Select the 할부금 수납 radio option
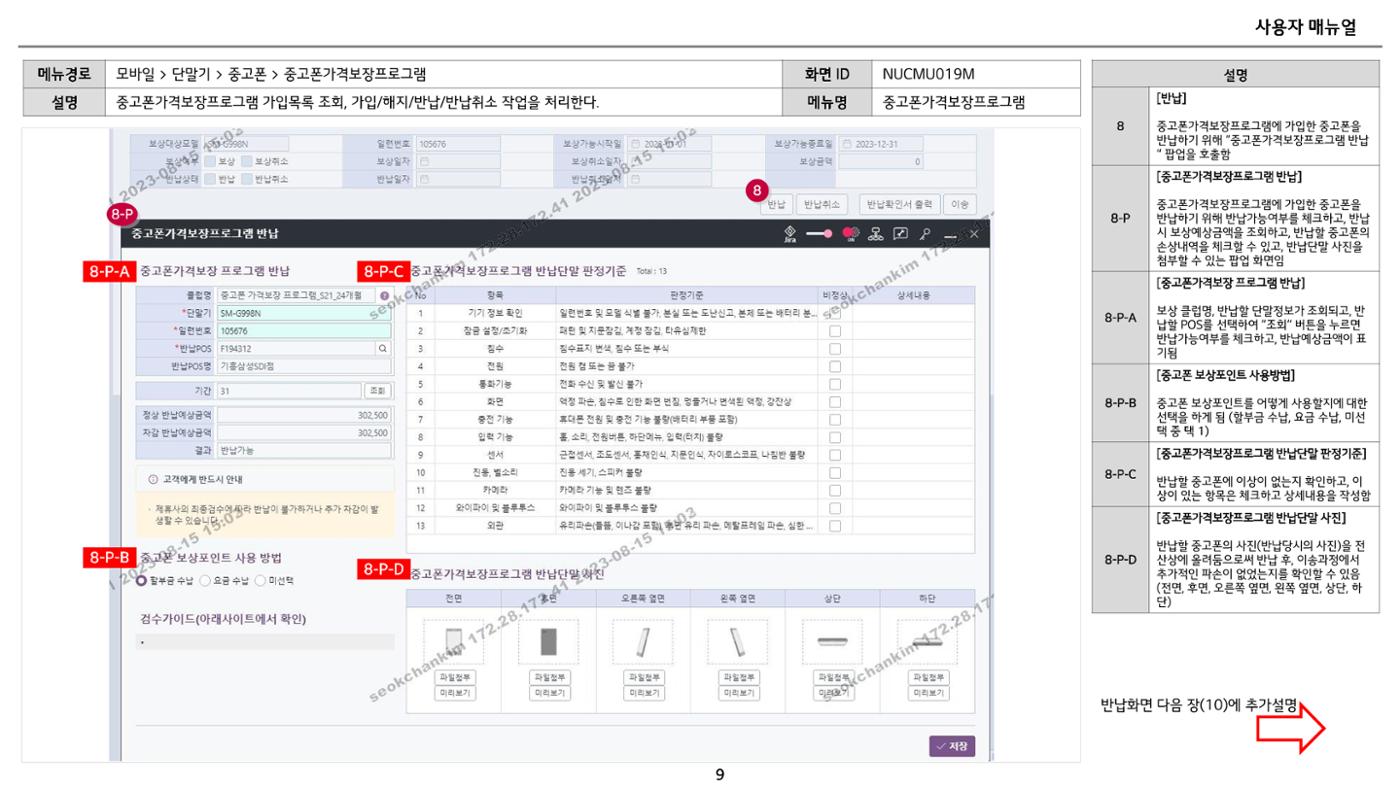The width and height of the screenshot is (1400, 788). pyautogui.click(x=142, y=579)
